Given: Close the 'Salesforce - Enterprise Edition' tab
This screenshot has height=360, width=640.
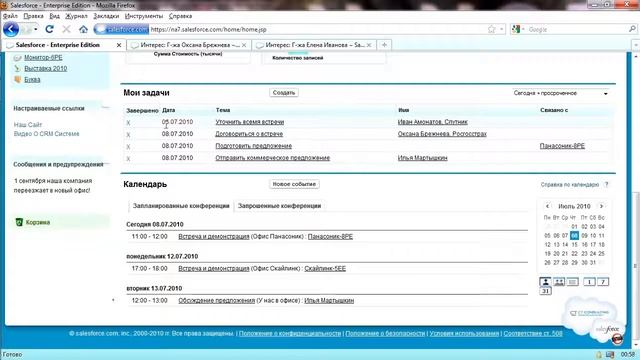Looking at the screenshot, I should click(119, 45).
